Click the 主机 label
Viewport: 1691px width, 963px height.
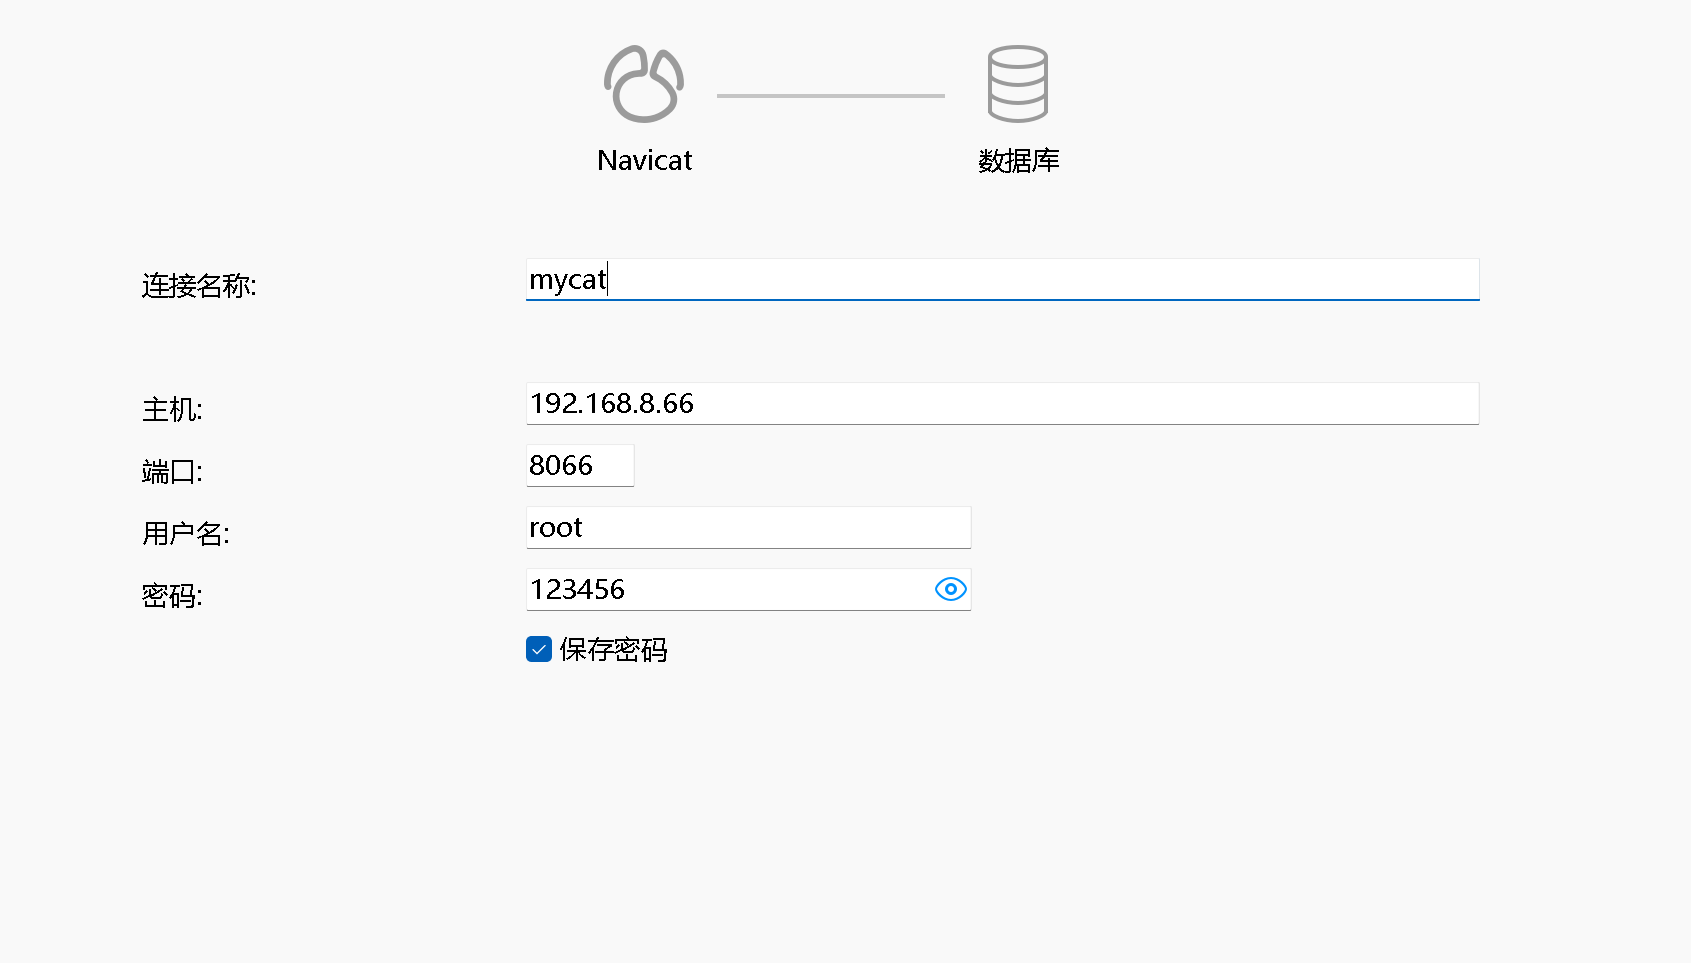click(x=172, y=410)
